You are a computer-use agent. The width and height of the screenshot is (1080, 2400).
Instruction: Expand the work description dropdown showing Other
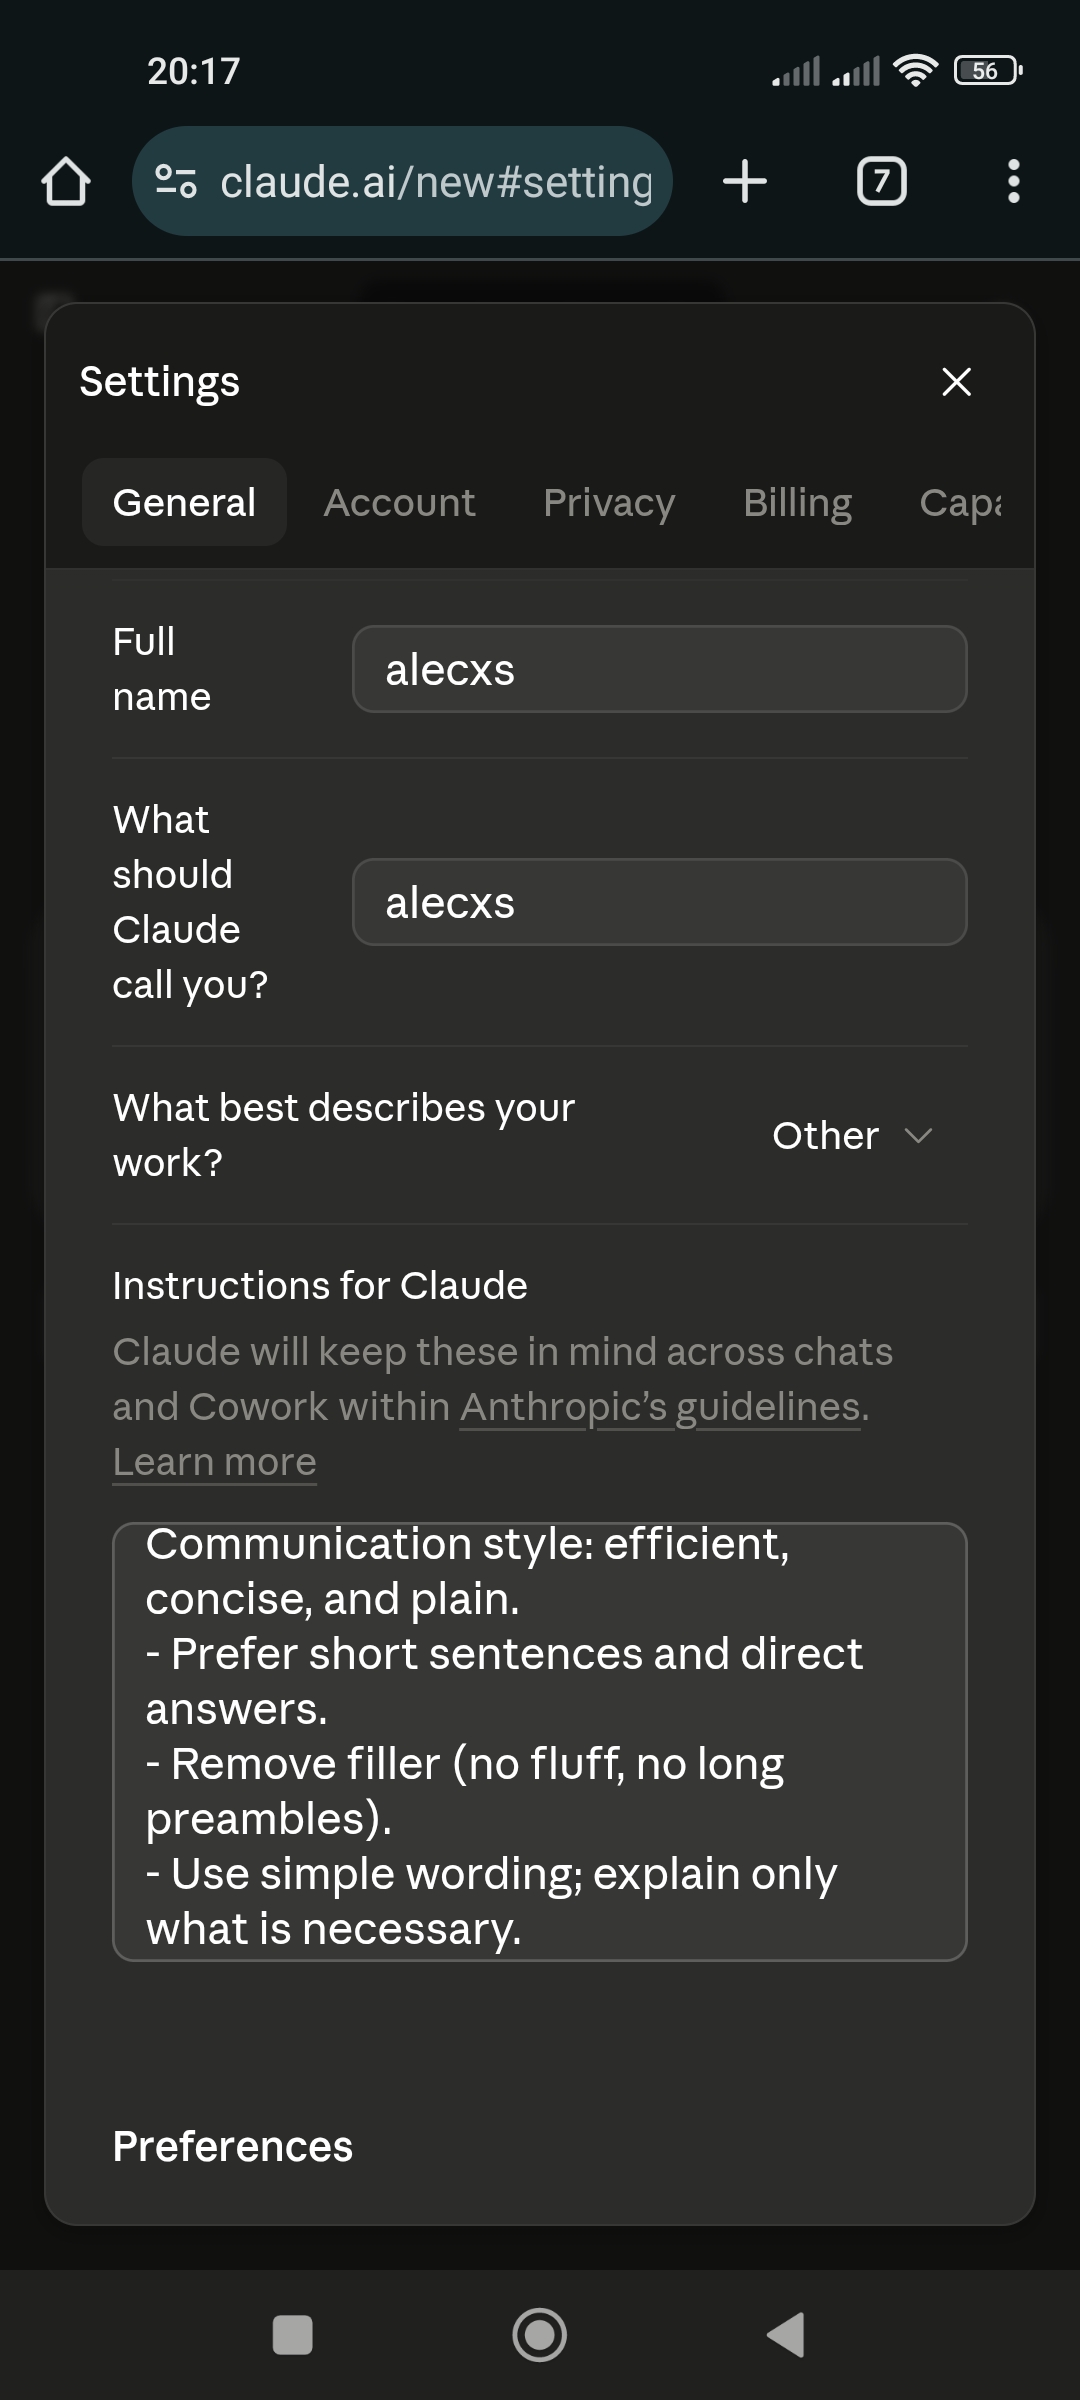coord(852,1136)
